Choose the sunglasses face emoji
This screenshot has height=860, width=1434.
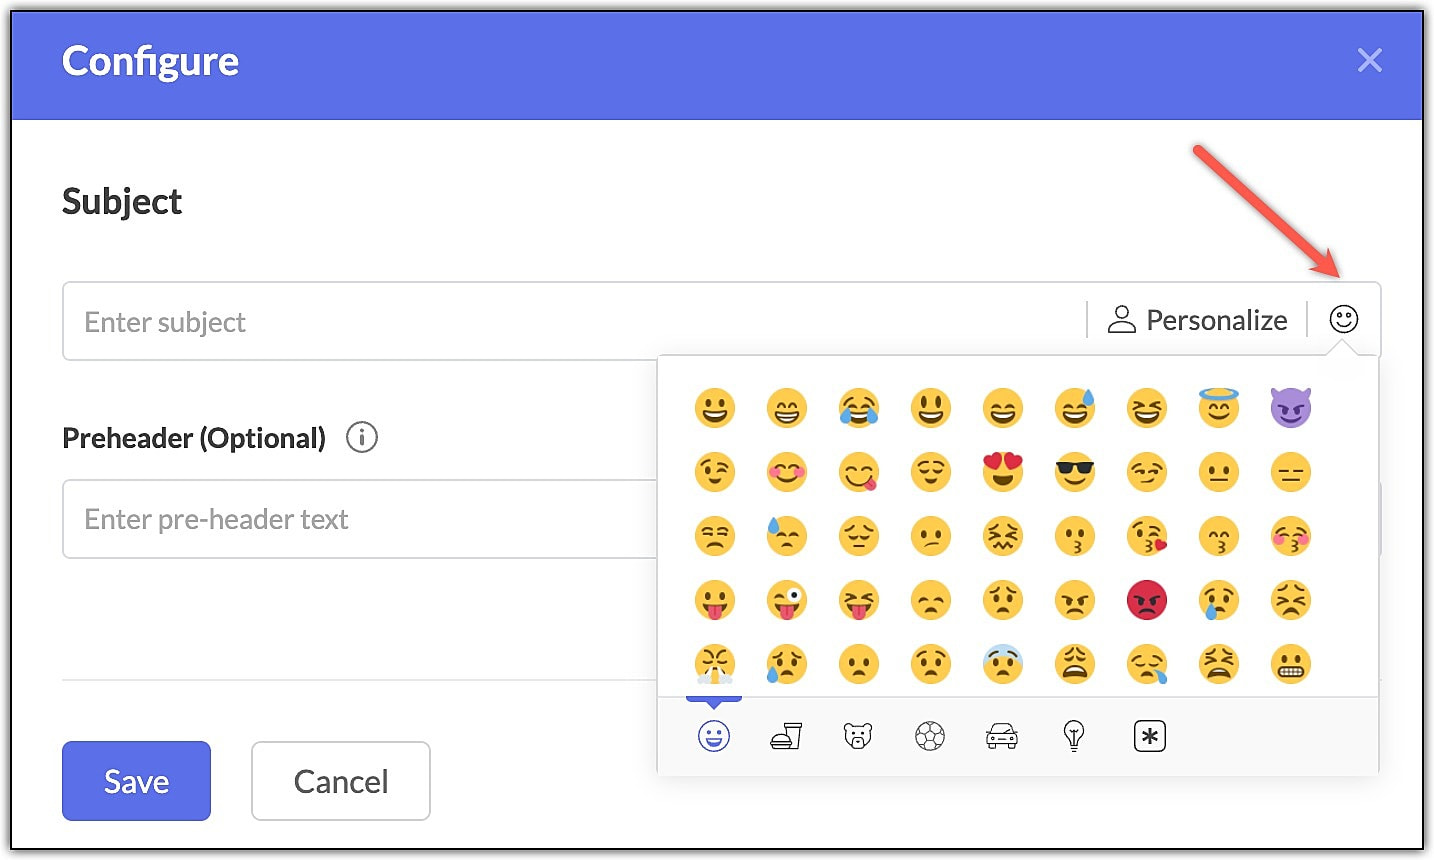pos(1074,472)
